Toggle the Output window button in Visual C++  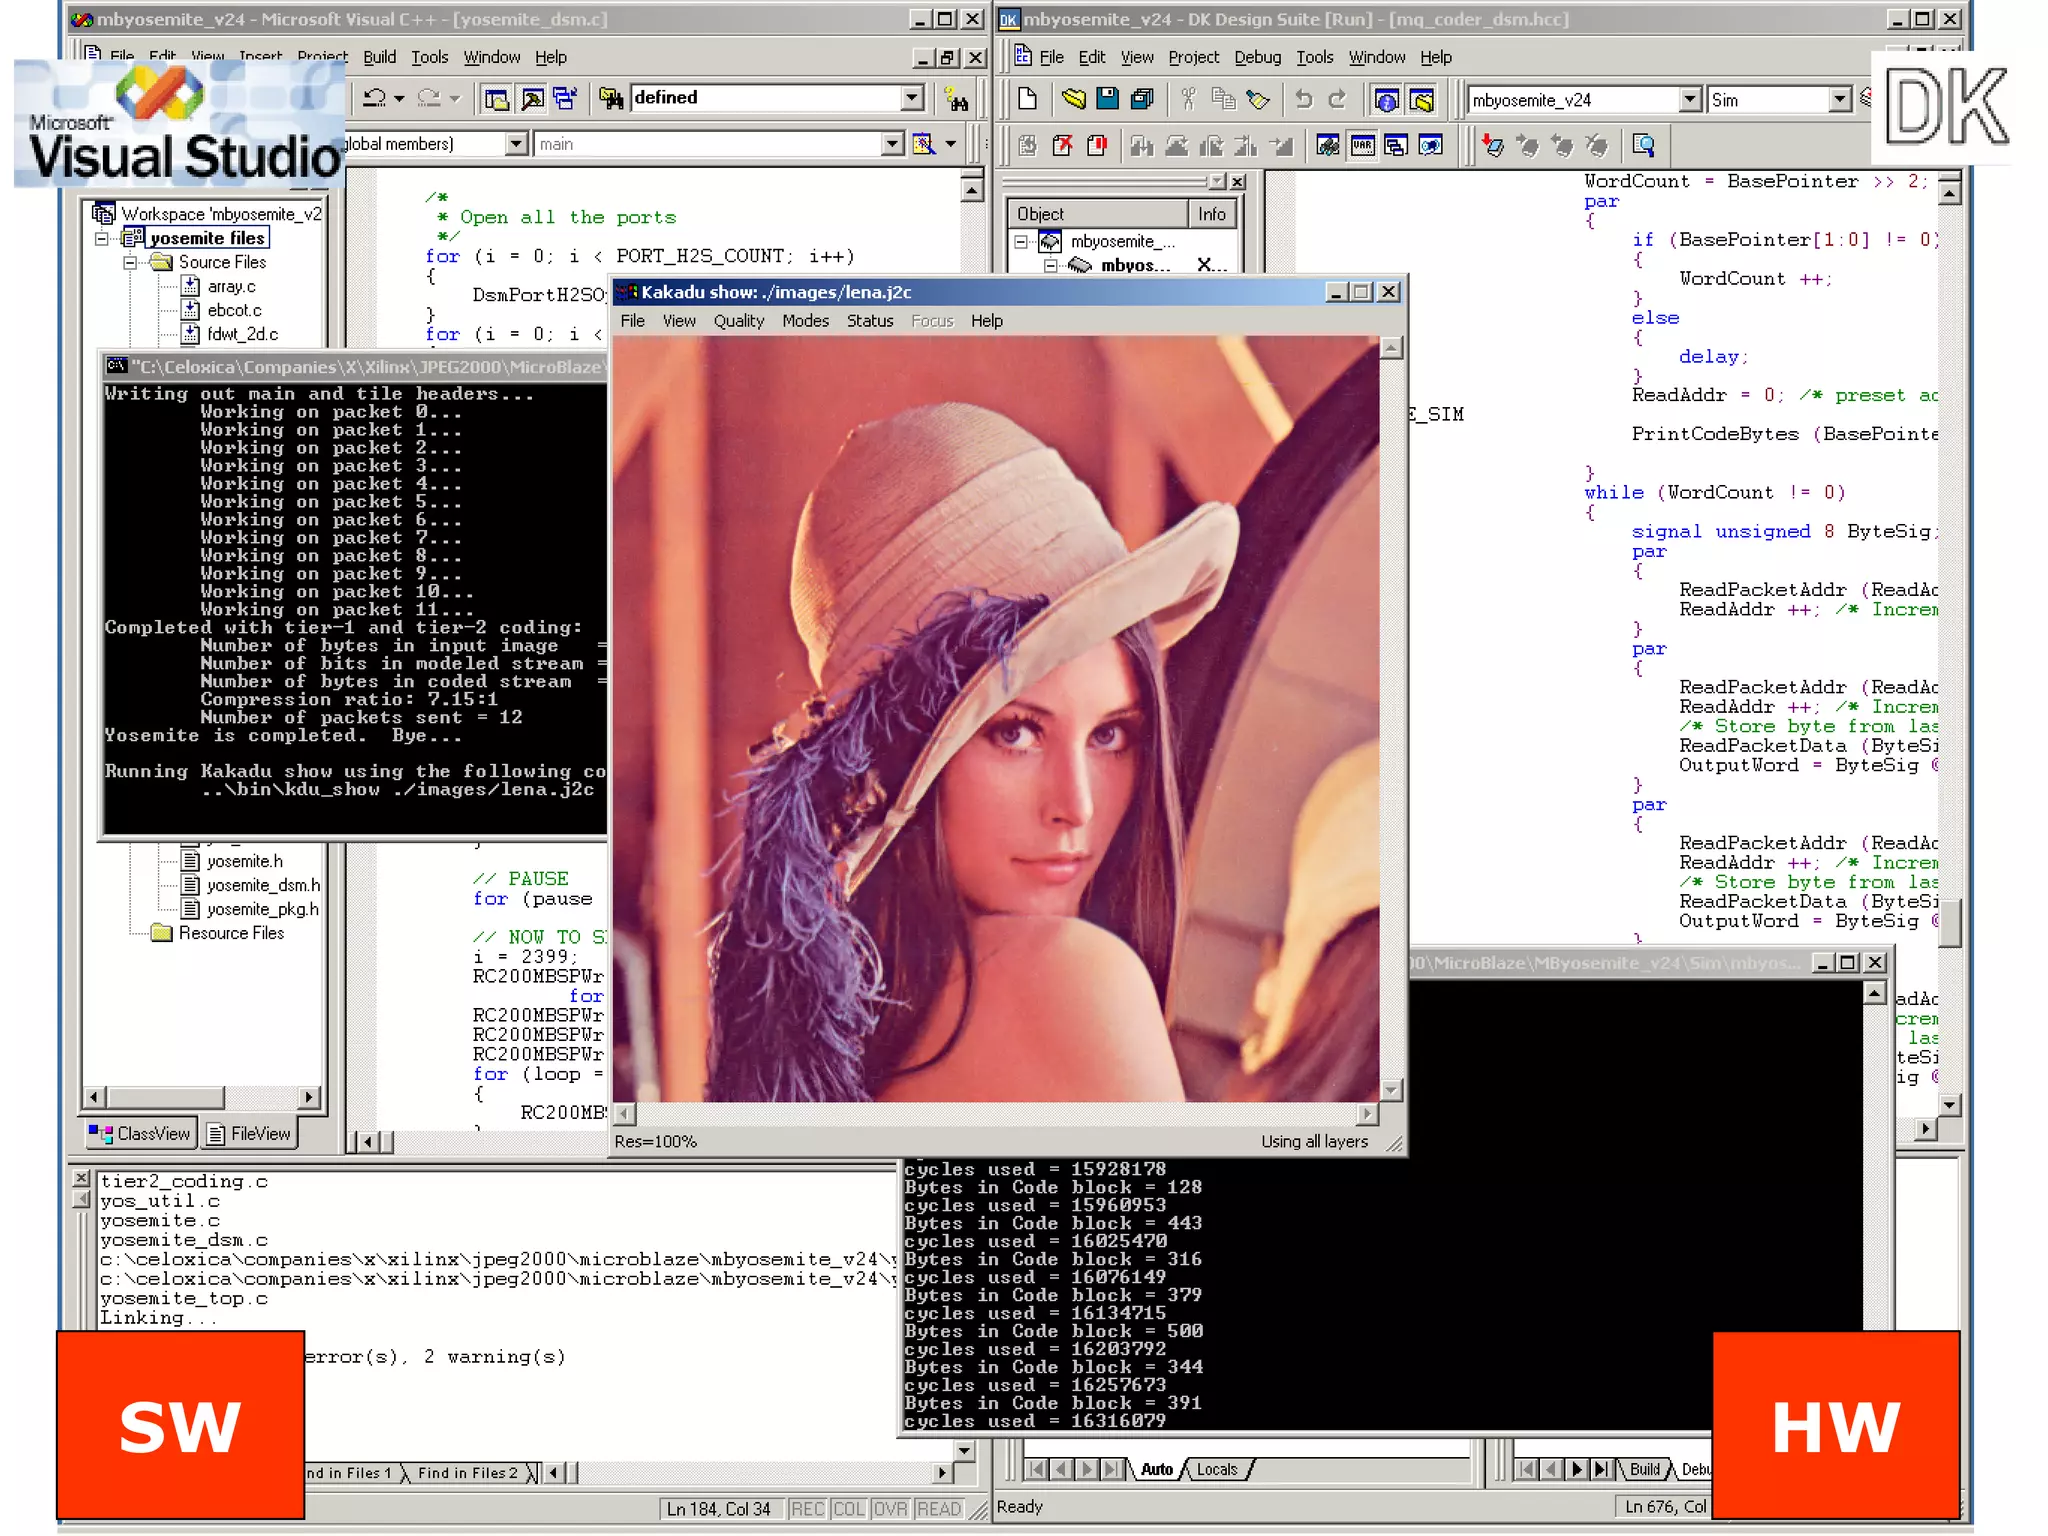(531, 98)
